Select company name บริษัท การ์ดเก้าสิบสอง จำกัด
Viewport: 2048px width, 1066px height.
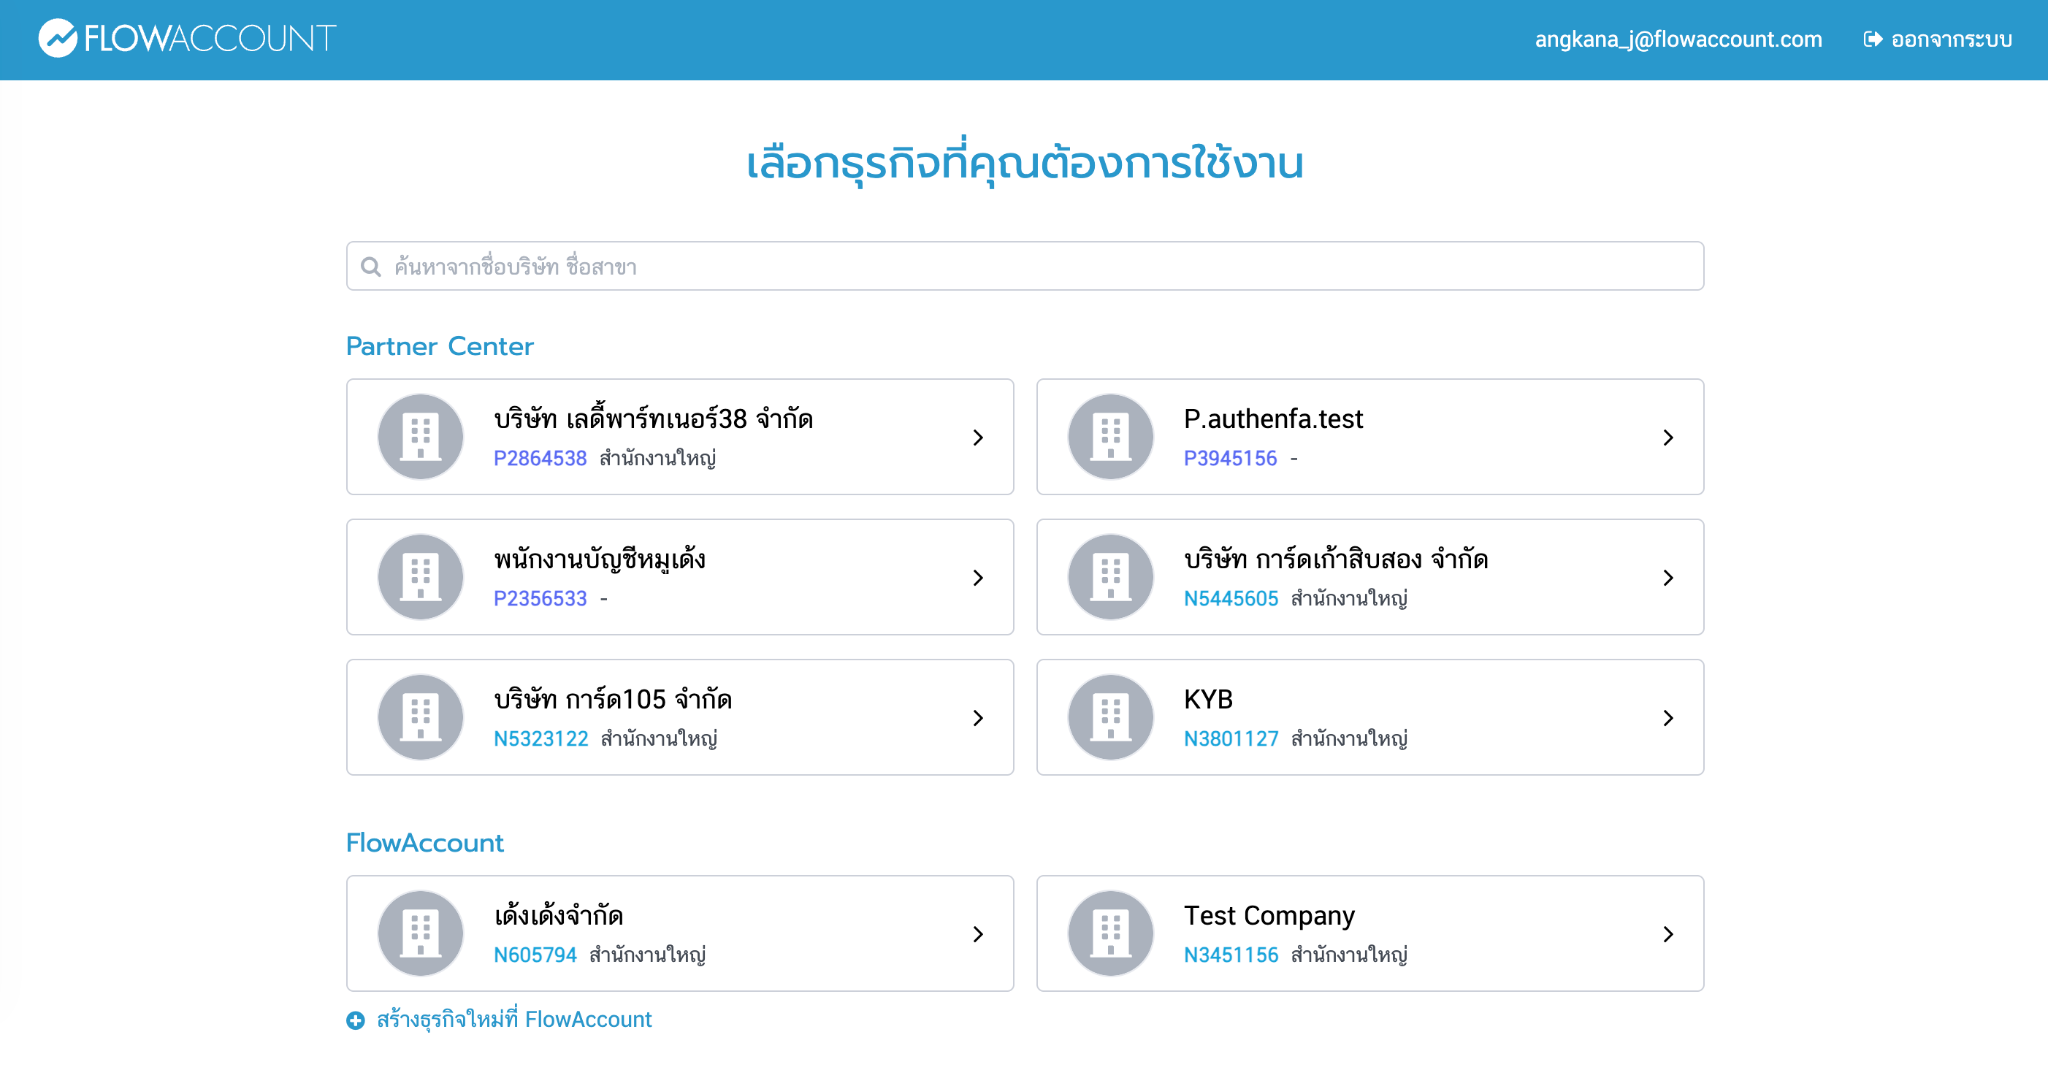click(1336, 559)
